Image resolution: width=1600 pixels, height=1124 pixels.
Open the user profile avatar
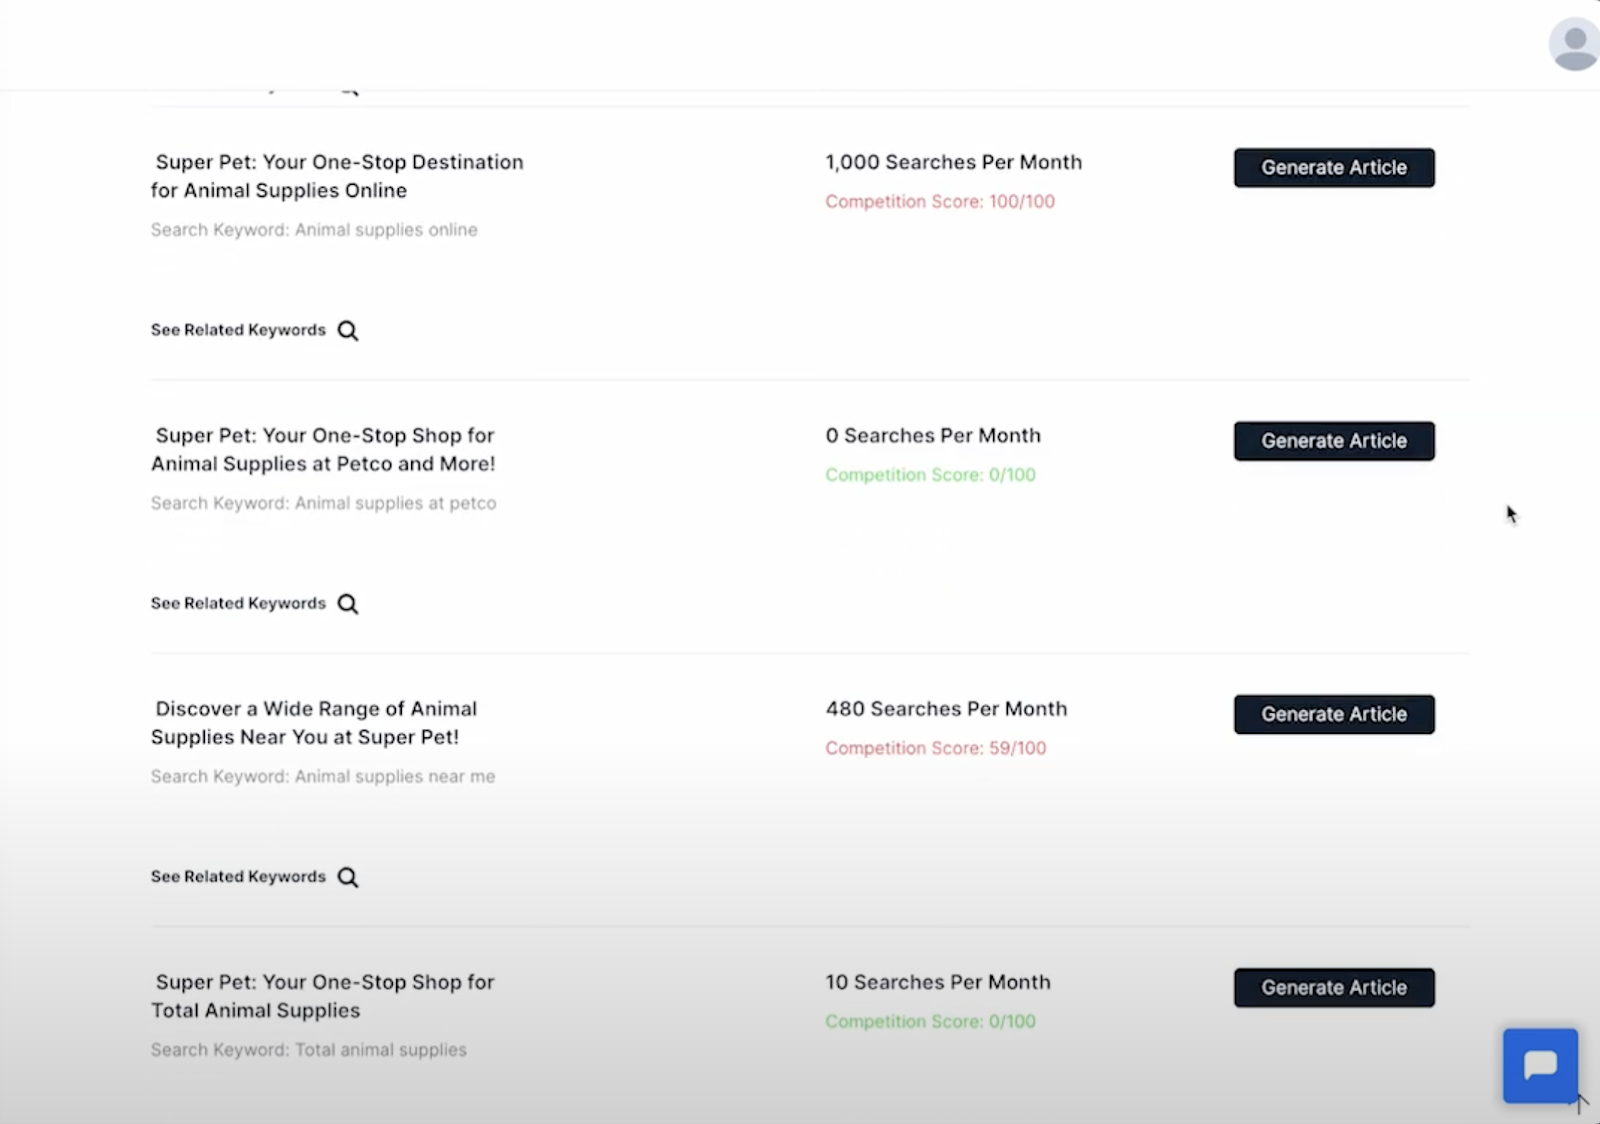[x=1574, y=44]
